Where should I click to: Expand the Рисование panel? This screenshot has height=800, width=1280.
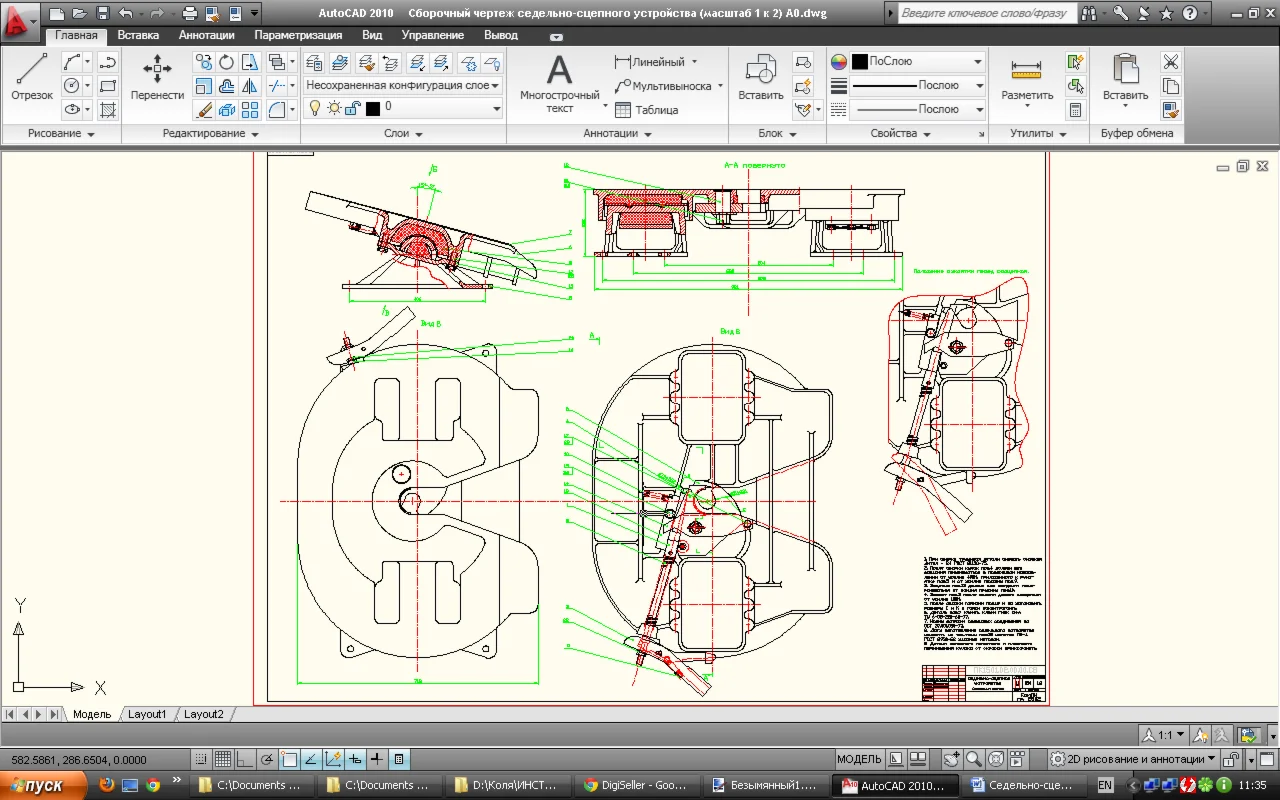coord(61,133)
